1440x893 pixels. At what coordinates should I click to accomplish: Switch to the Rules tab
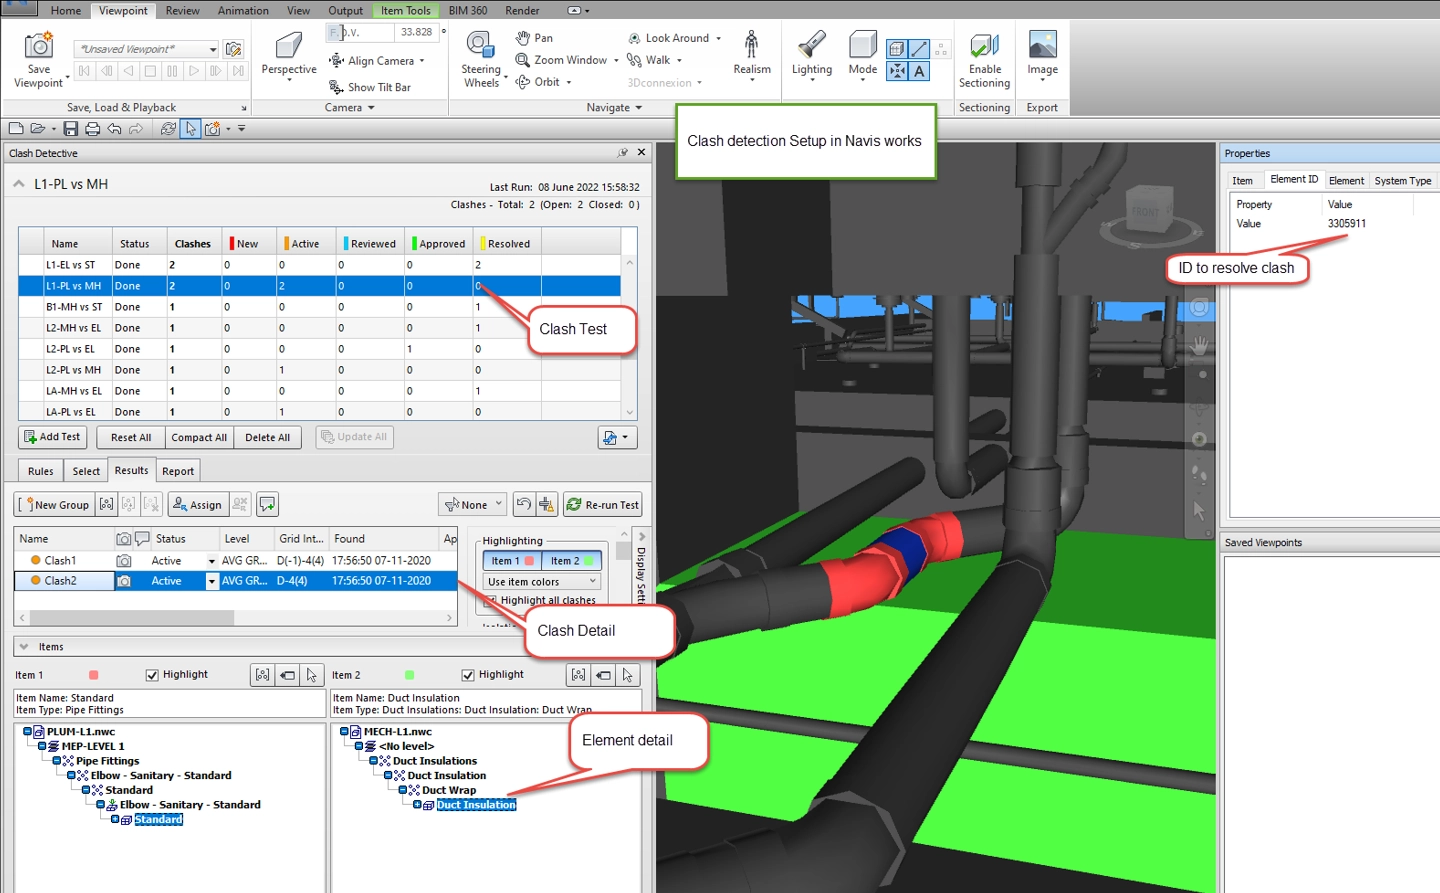click(x=41, y=471)
